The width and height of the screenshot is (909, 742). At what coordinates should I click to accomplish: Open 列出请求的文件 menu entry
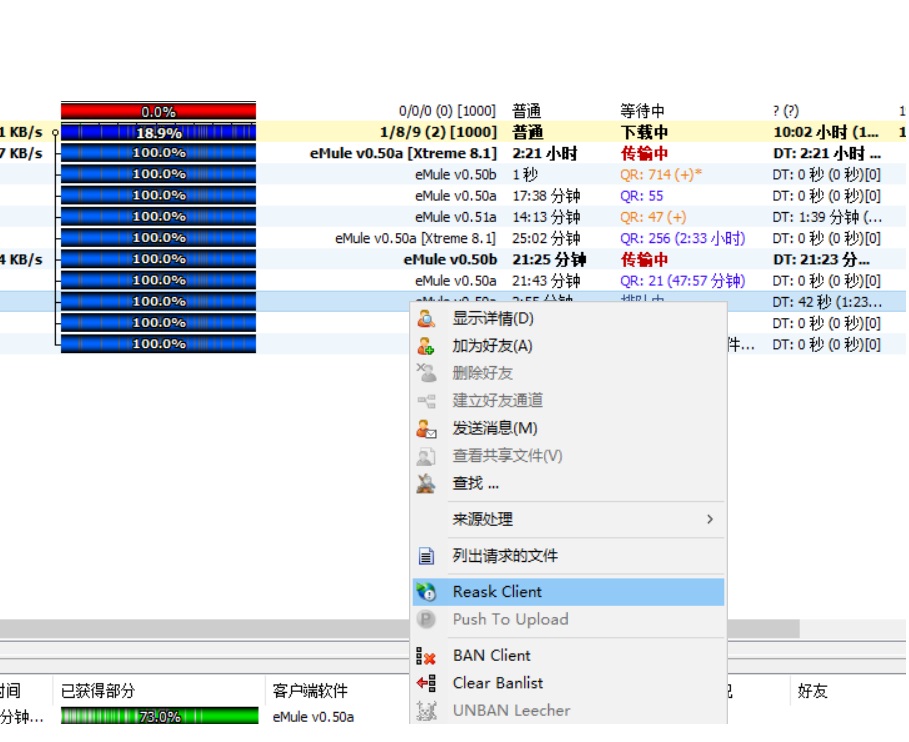(x=568, y=556)
